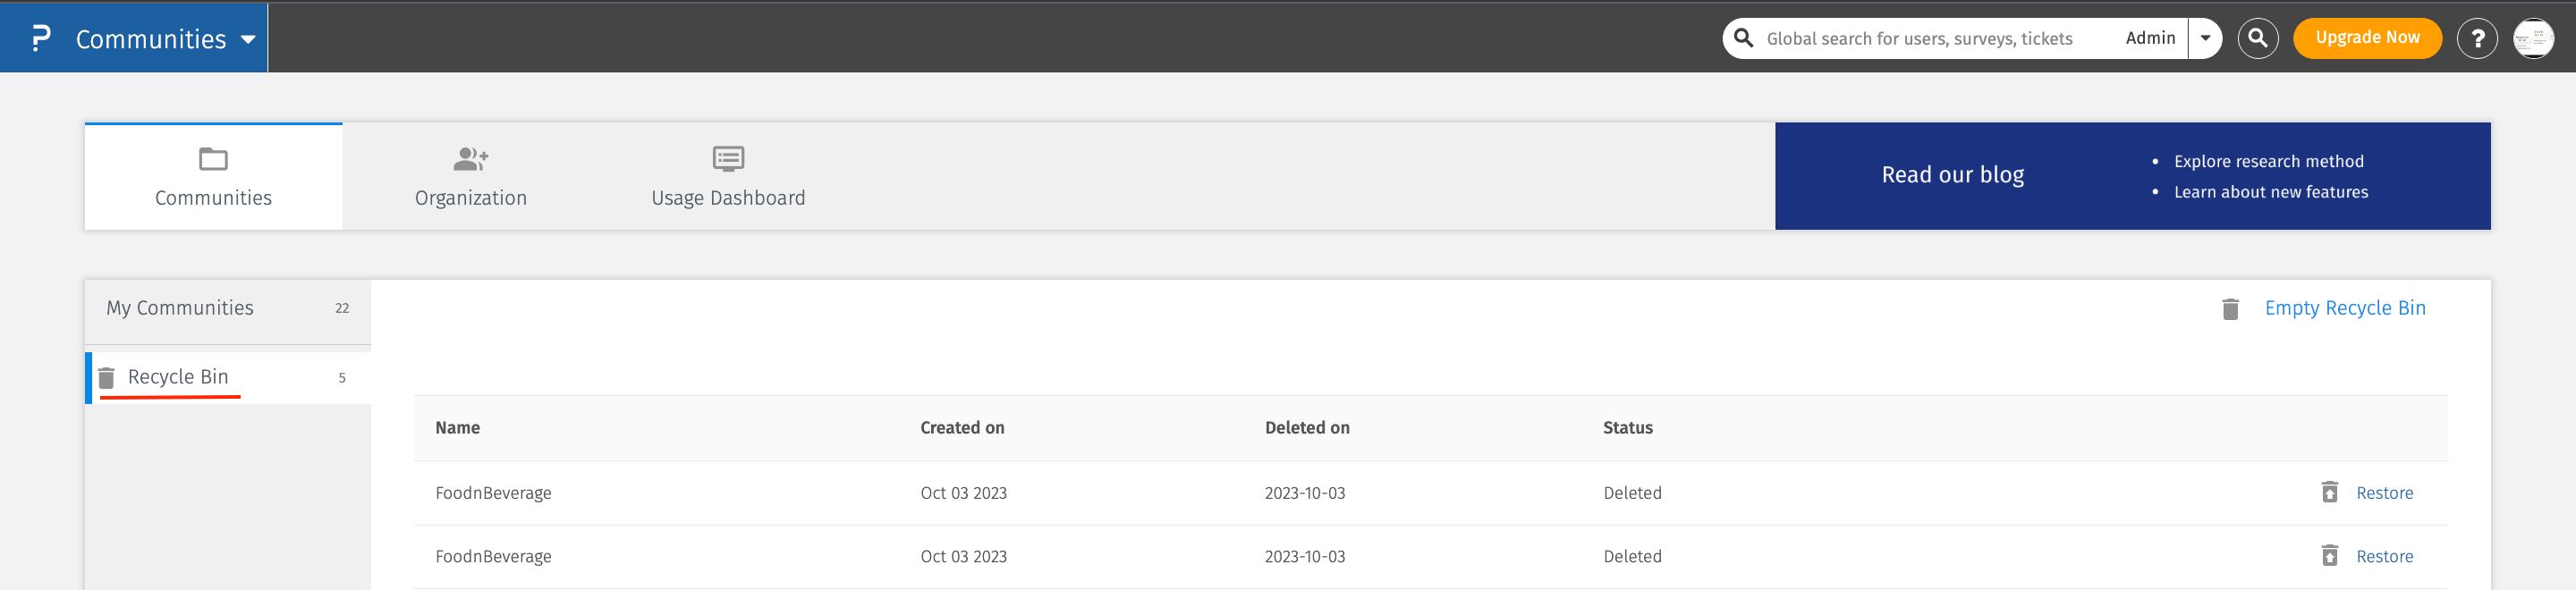2576x590 pixels.
Task: Select My Communities in the sidebar
Action: 180,308
